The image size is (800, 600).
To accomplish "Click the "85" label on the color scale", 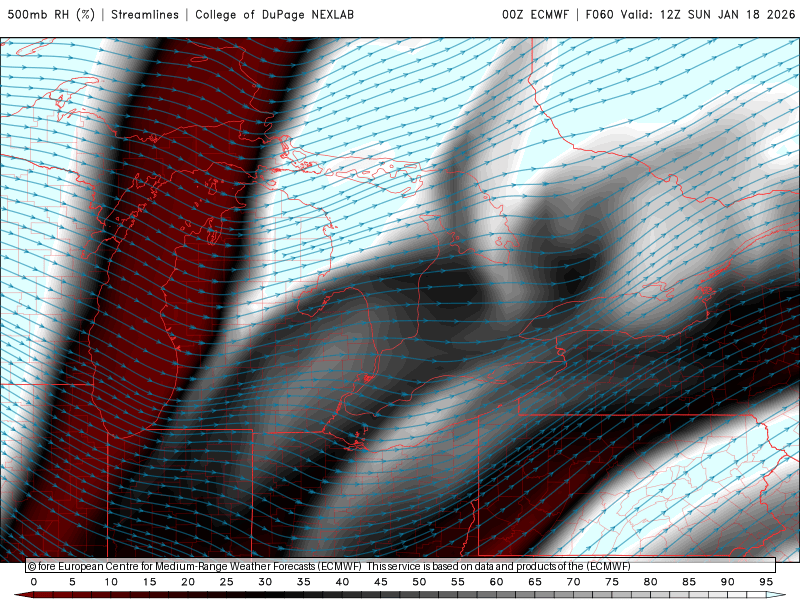I will 689,582.
